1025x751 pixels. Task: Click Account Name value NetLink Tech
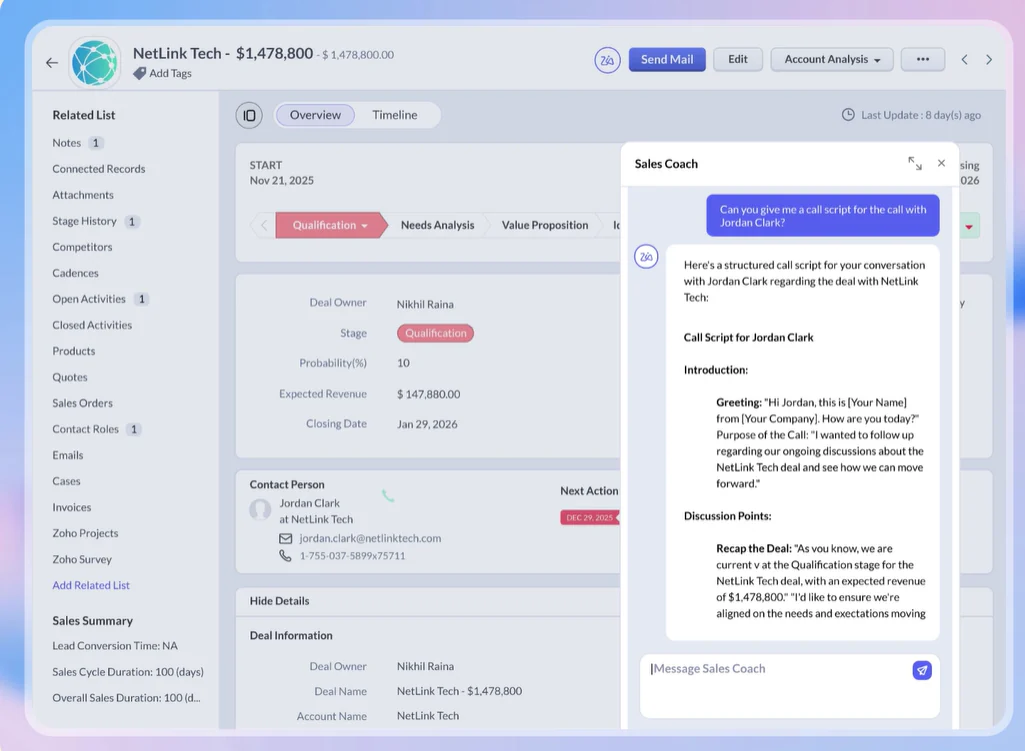click(428, 716)
